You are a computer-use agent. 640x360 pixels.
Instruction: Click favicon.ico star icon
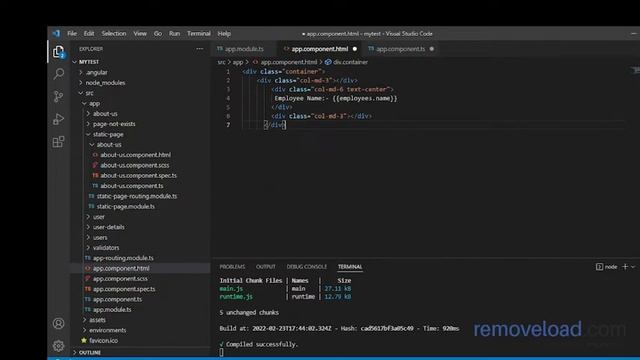coord(84,340)
